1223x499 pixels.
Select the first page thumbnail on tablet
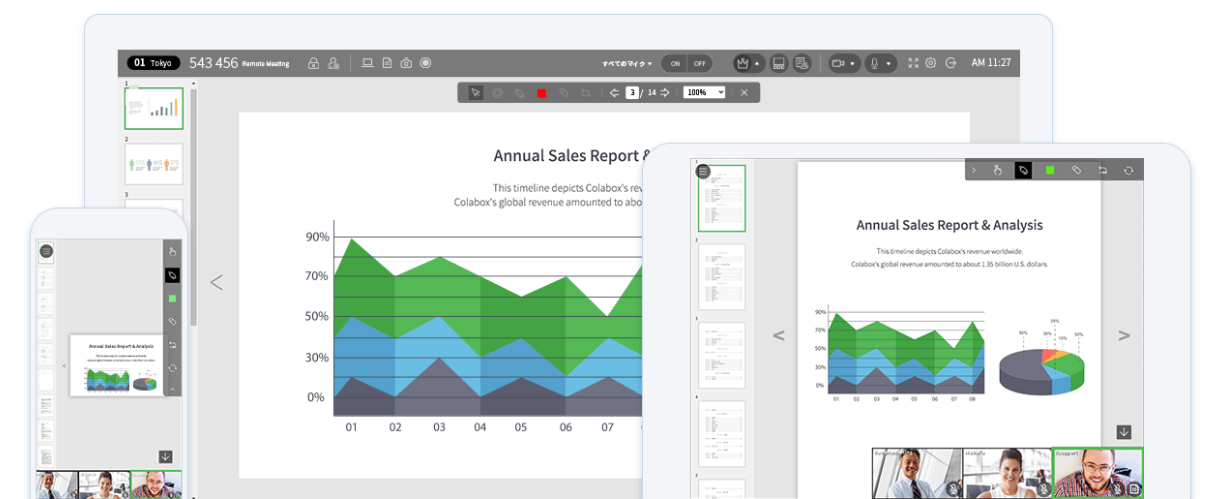tap(722, 199)
